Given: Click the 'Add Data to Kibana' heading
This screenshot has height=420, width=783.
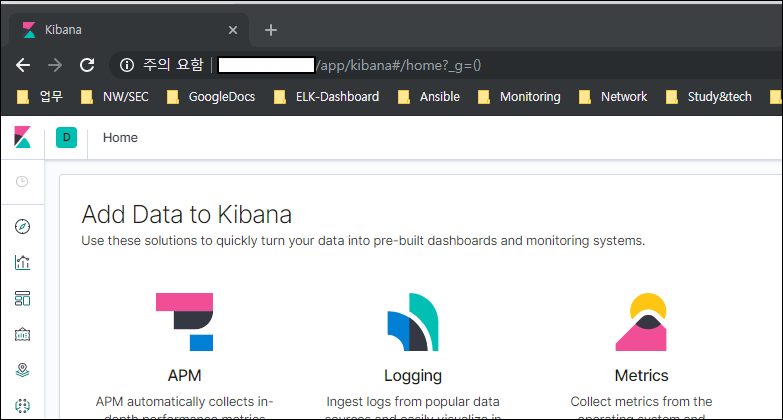Looking at the screenshot, I should point(187,215).
